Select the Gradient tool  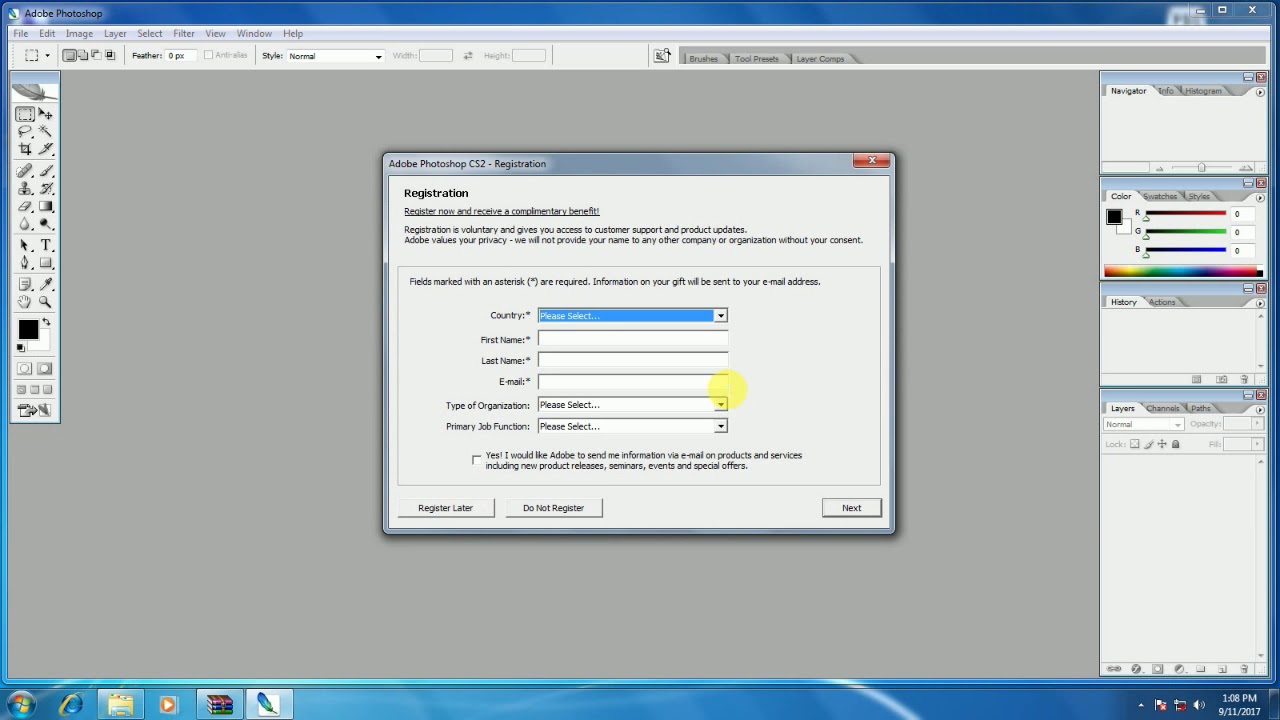tap(45, 206)
